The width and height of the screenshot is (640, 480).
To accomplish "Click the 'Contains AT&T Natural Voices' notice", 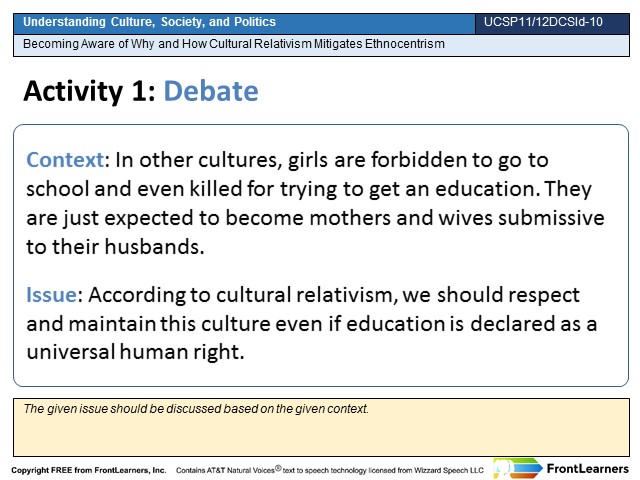I will click(x=330, y=470).
